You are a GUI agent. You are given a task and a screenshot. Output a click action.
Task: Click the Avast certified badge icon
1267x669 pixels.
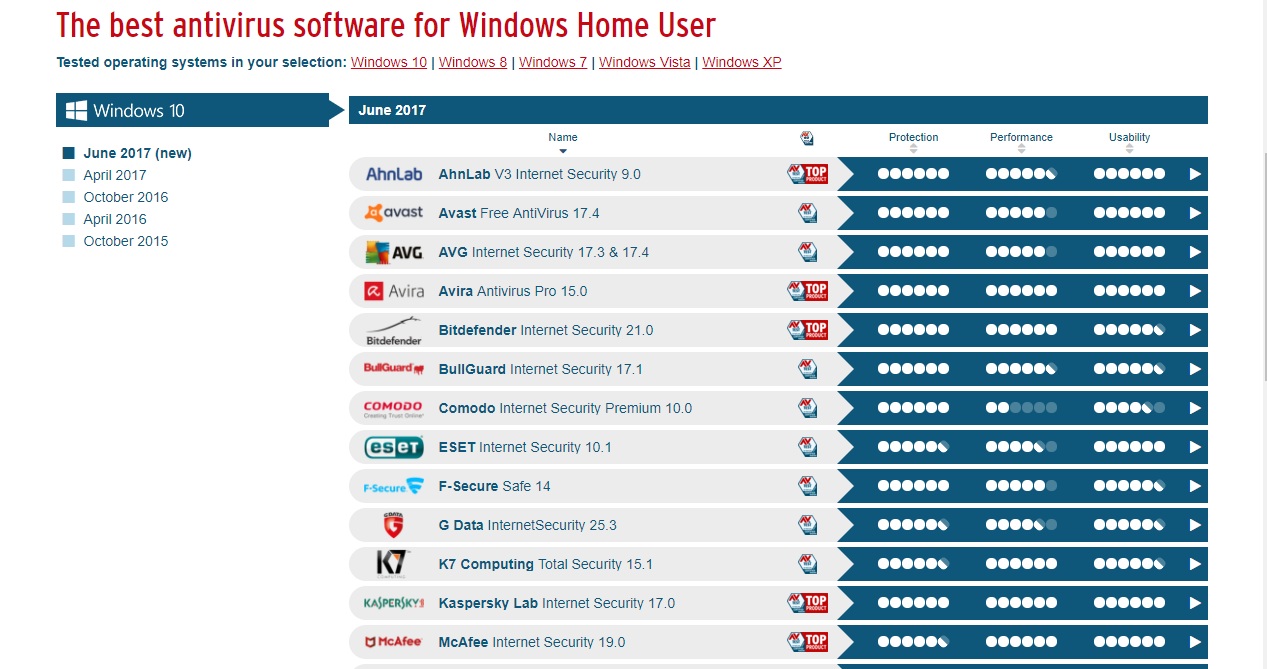(807, 213)
